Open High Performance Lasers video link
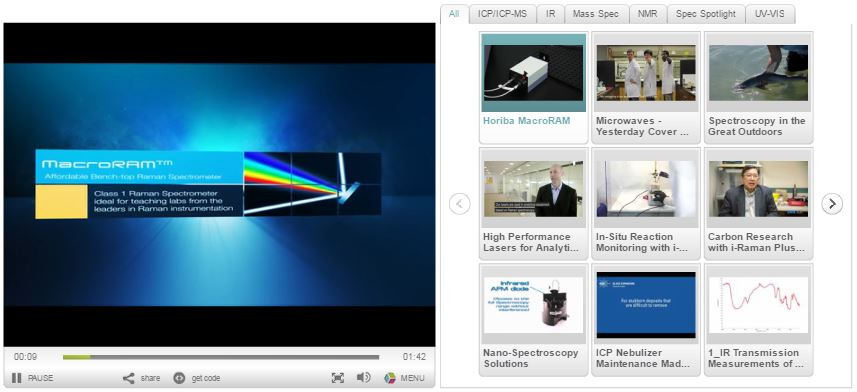This screenshot has height=392, width=857. (530, 242)
